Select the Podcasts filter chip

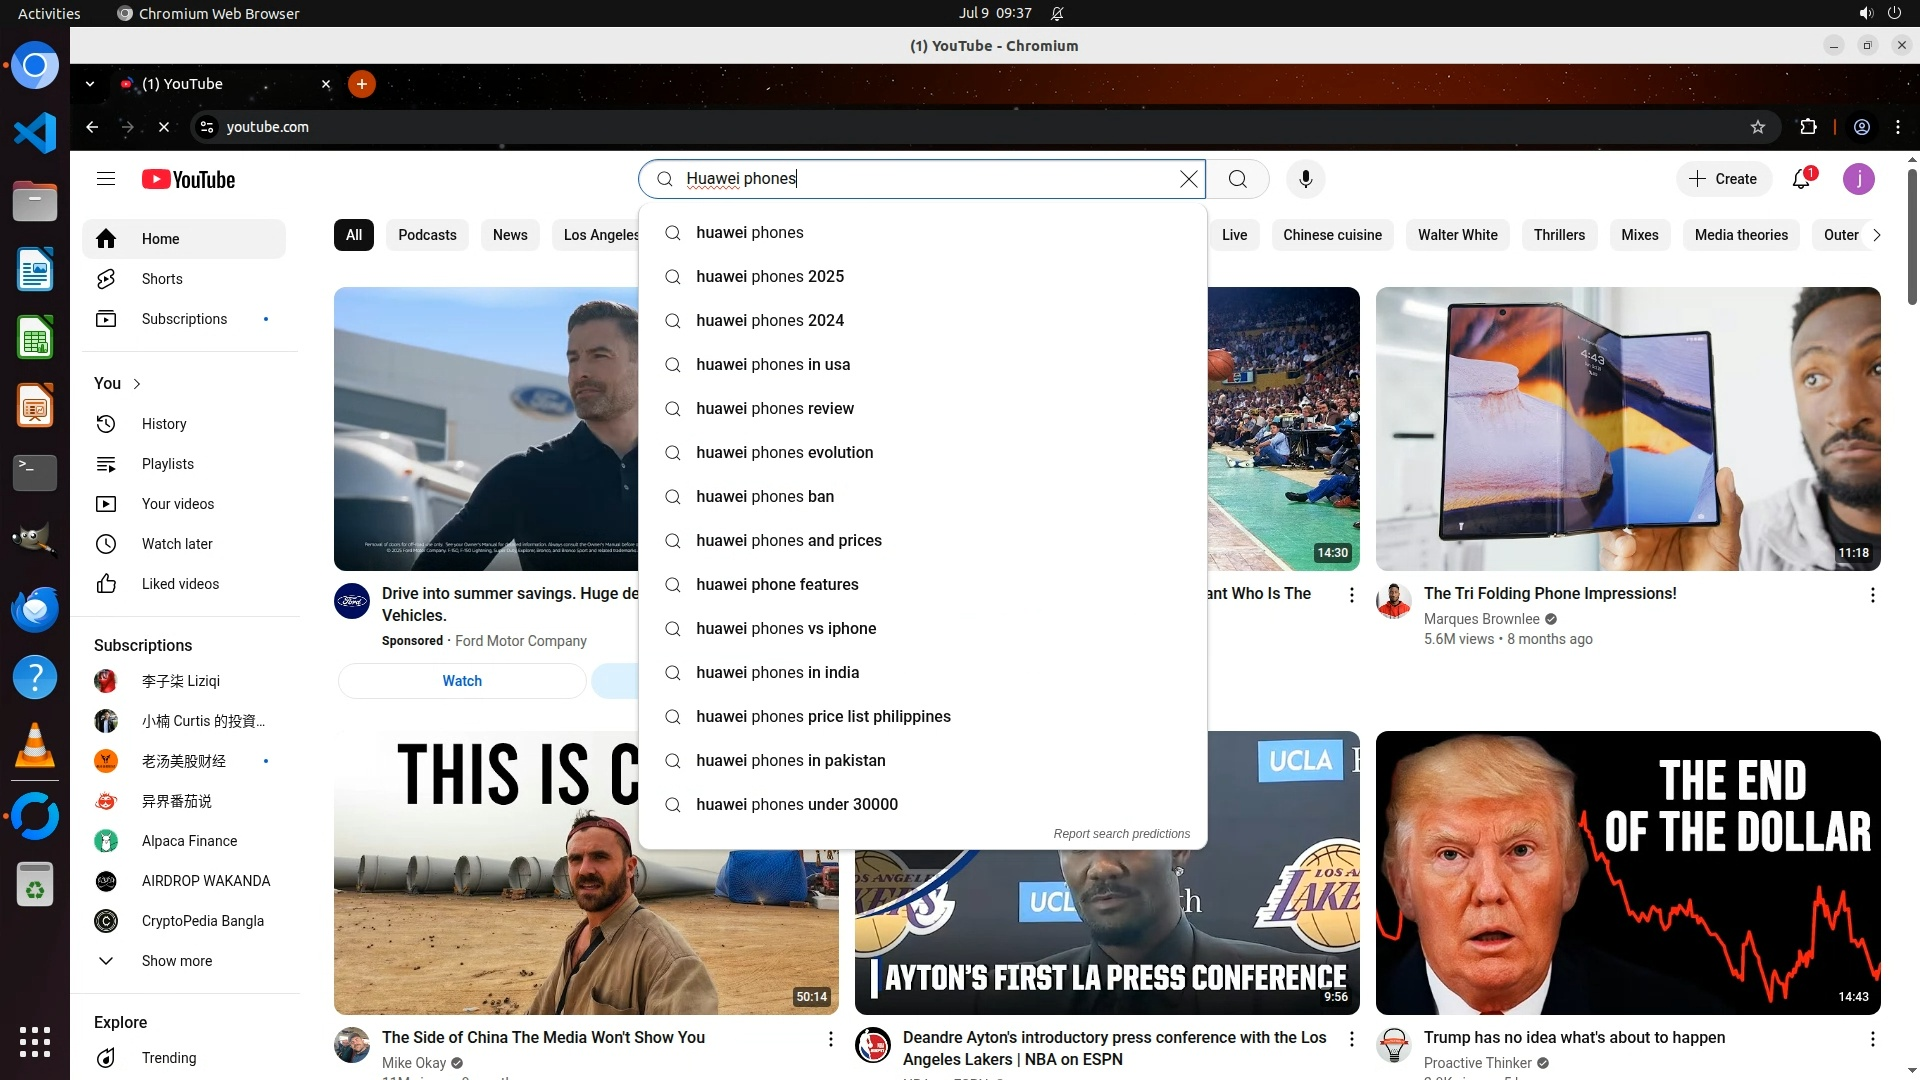click(x=427, y=235)
